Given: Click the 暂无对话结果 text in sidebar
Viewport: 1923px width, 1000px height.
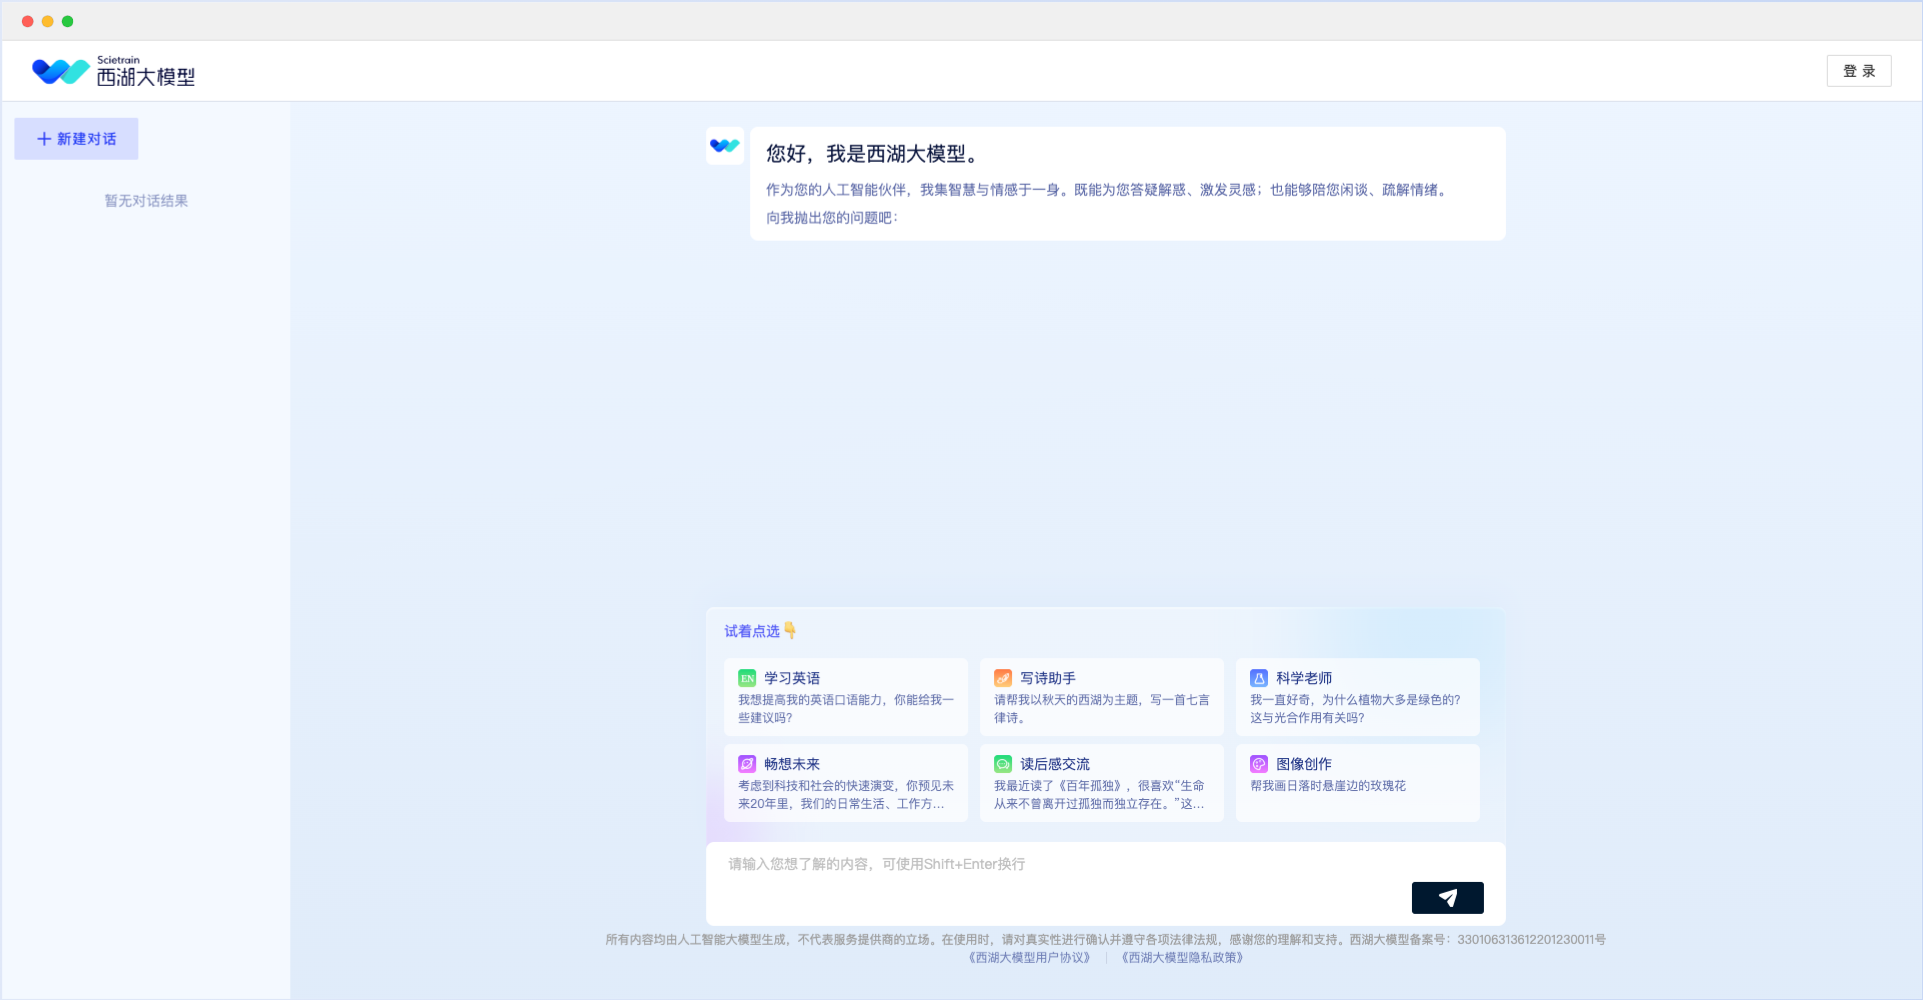Looking at the screenshot, I should coord(146,201).
